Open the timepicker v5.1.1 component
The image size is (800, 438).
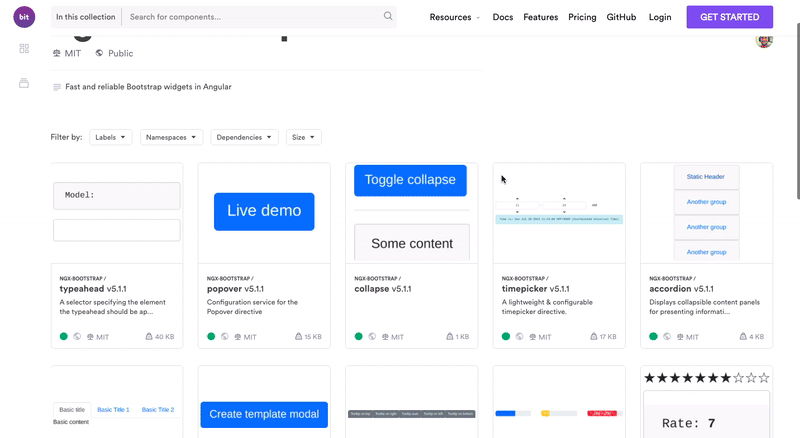click(535, 288)
